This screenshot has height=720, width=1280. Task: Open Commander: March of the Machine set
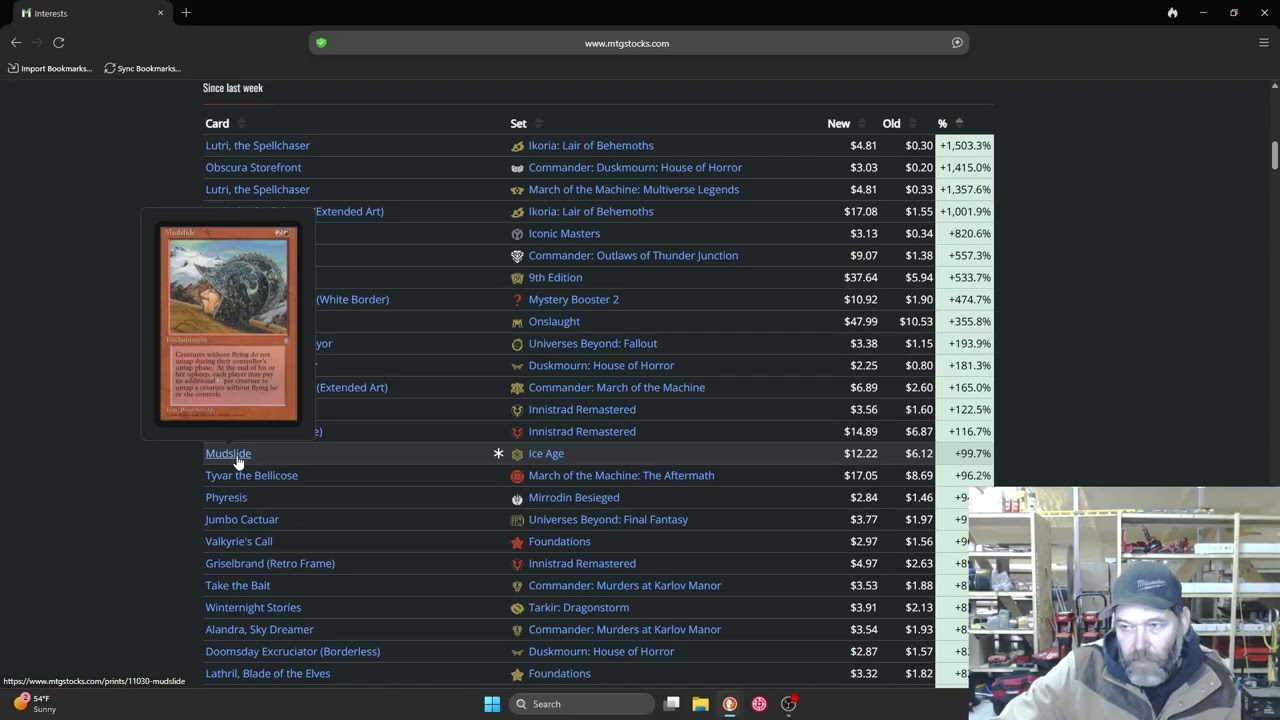[616, 387]
